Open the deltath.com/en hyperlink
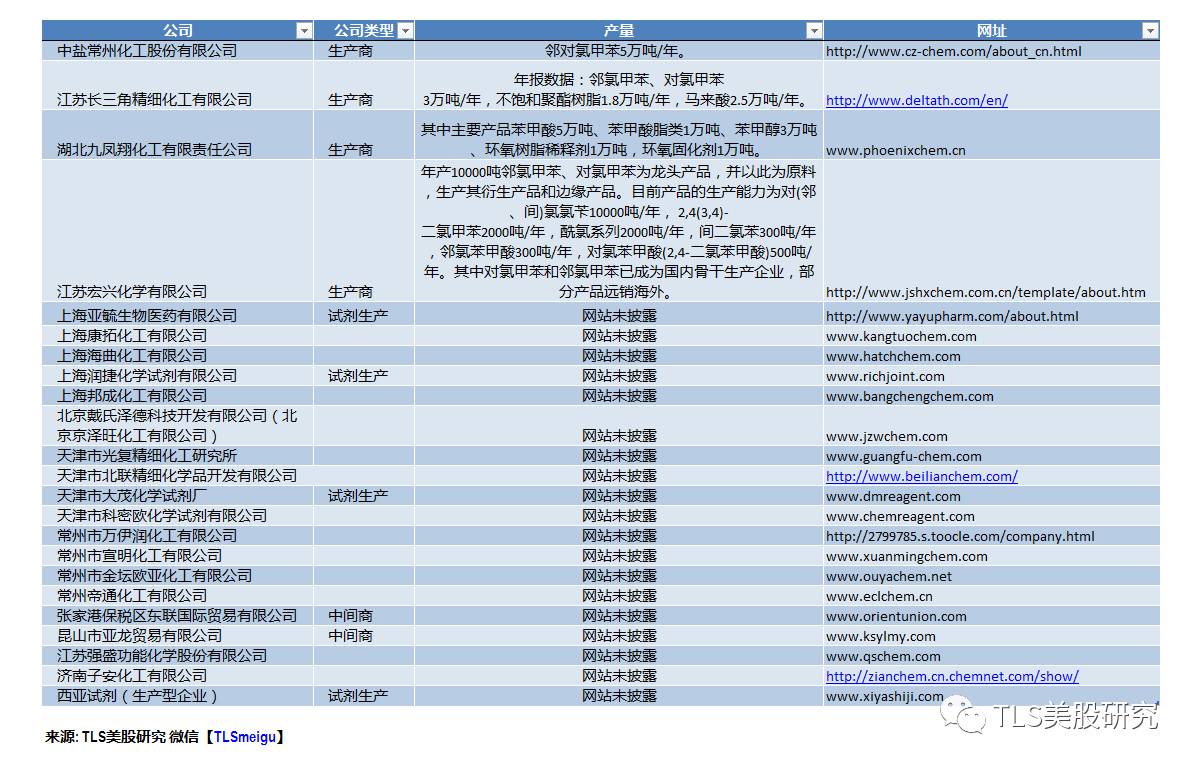1197x768 pixels. pos(916,100)
